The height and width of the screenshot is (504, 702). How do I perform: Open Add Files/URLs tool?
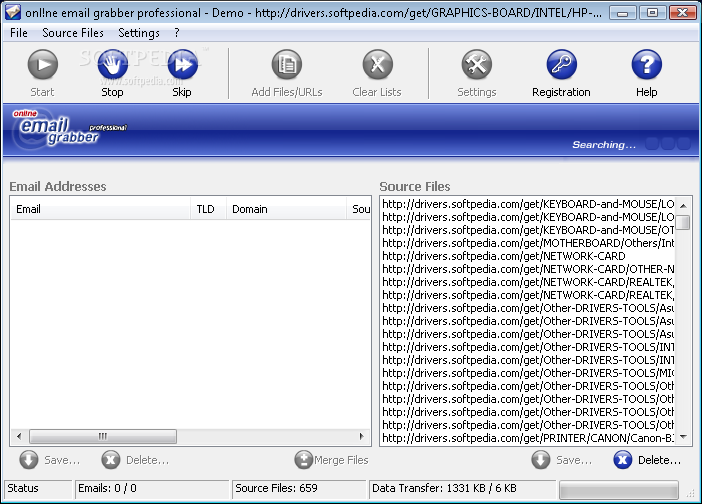287,65
